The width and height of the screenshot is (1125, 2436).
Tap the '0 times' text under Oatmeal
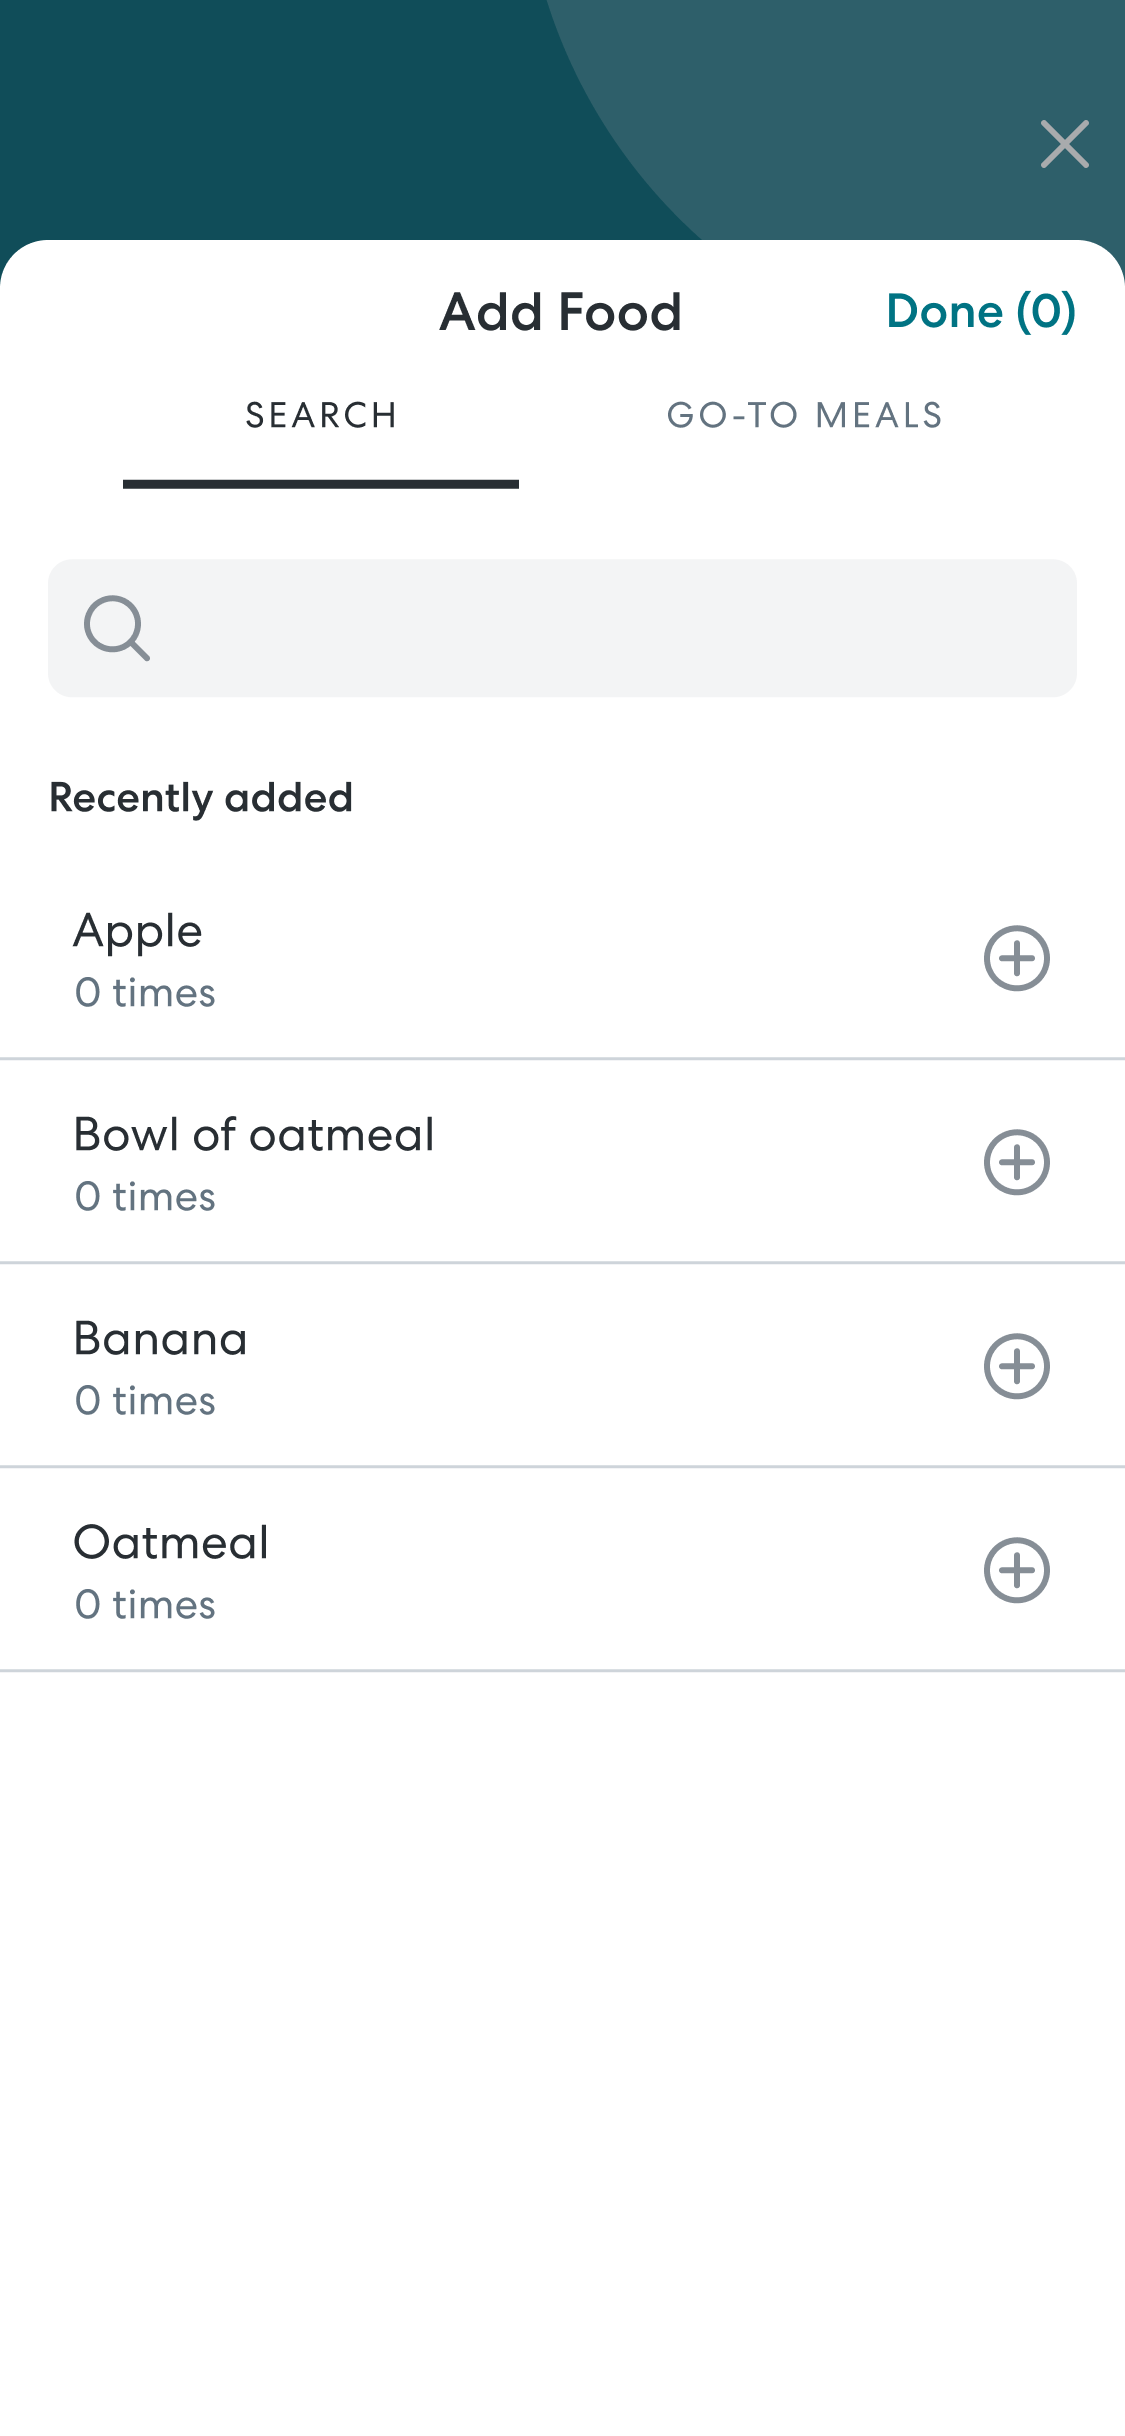click(x=145, y=1605)
